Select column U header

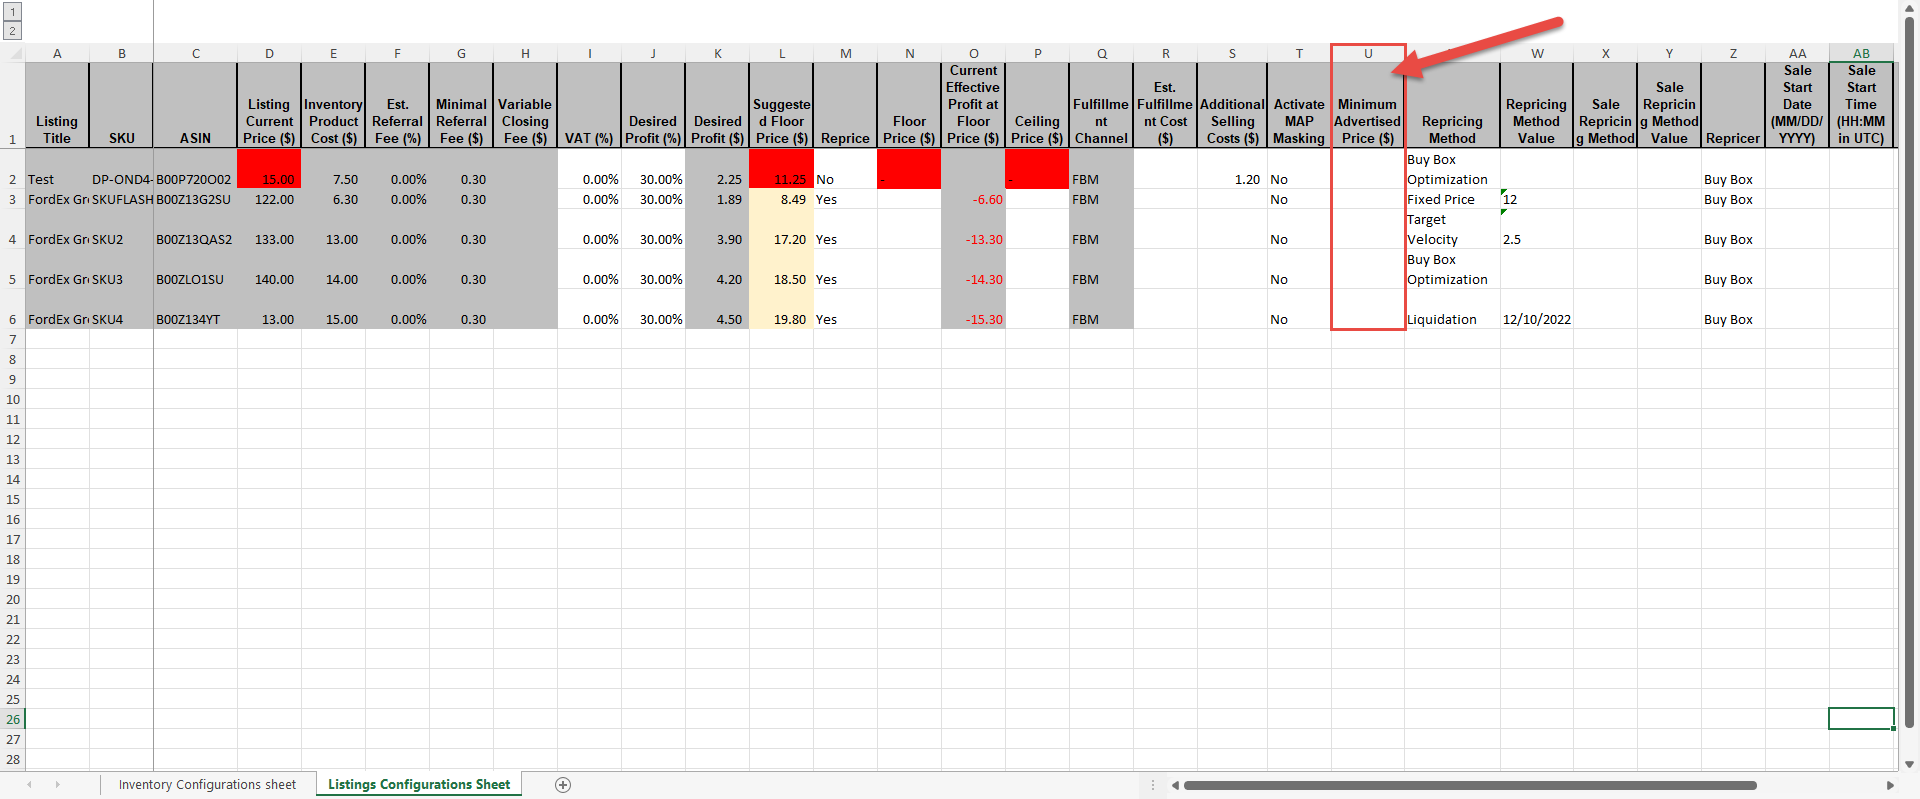point(1368,53)
